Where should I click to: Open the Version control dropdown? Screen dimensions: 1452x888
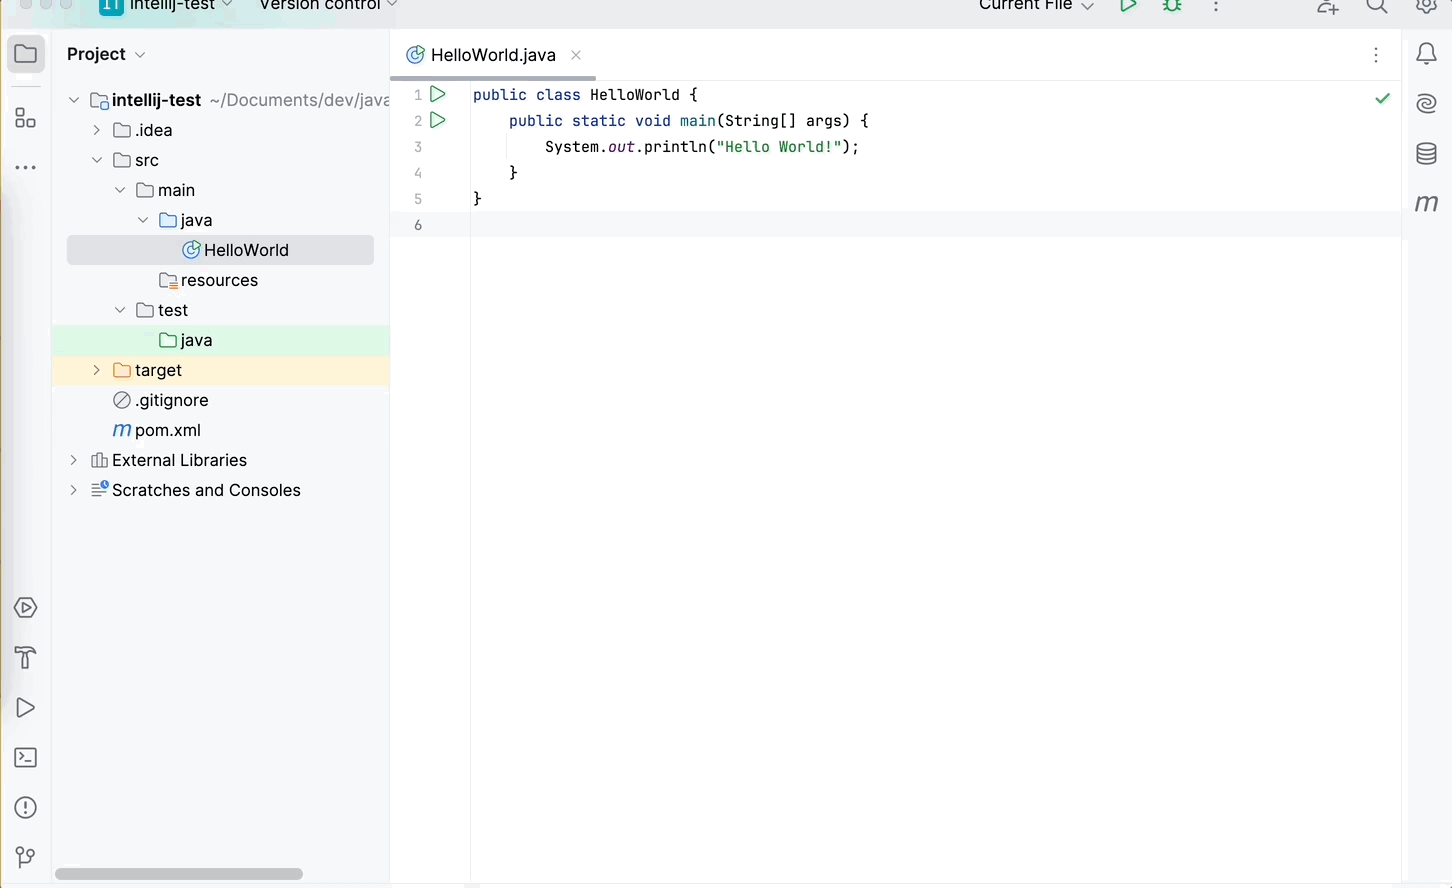[328, 5]
